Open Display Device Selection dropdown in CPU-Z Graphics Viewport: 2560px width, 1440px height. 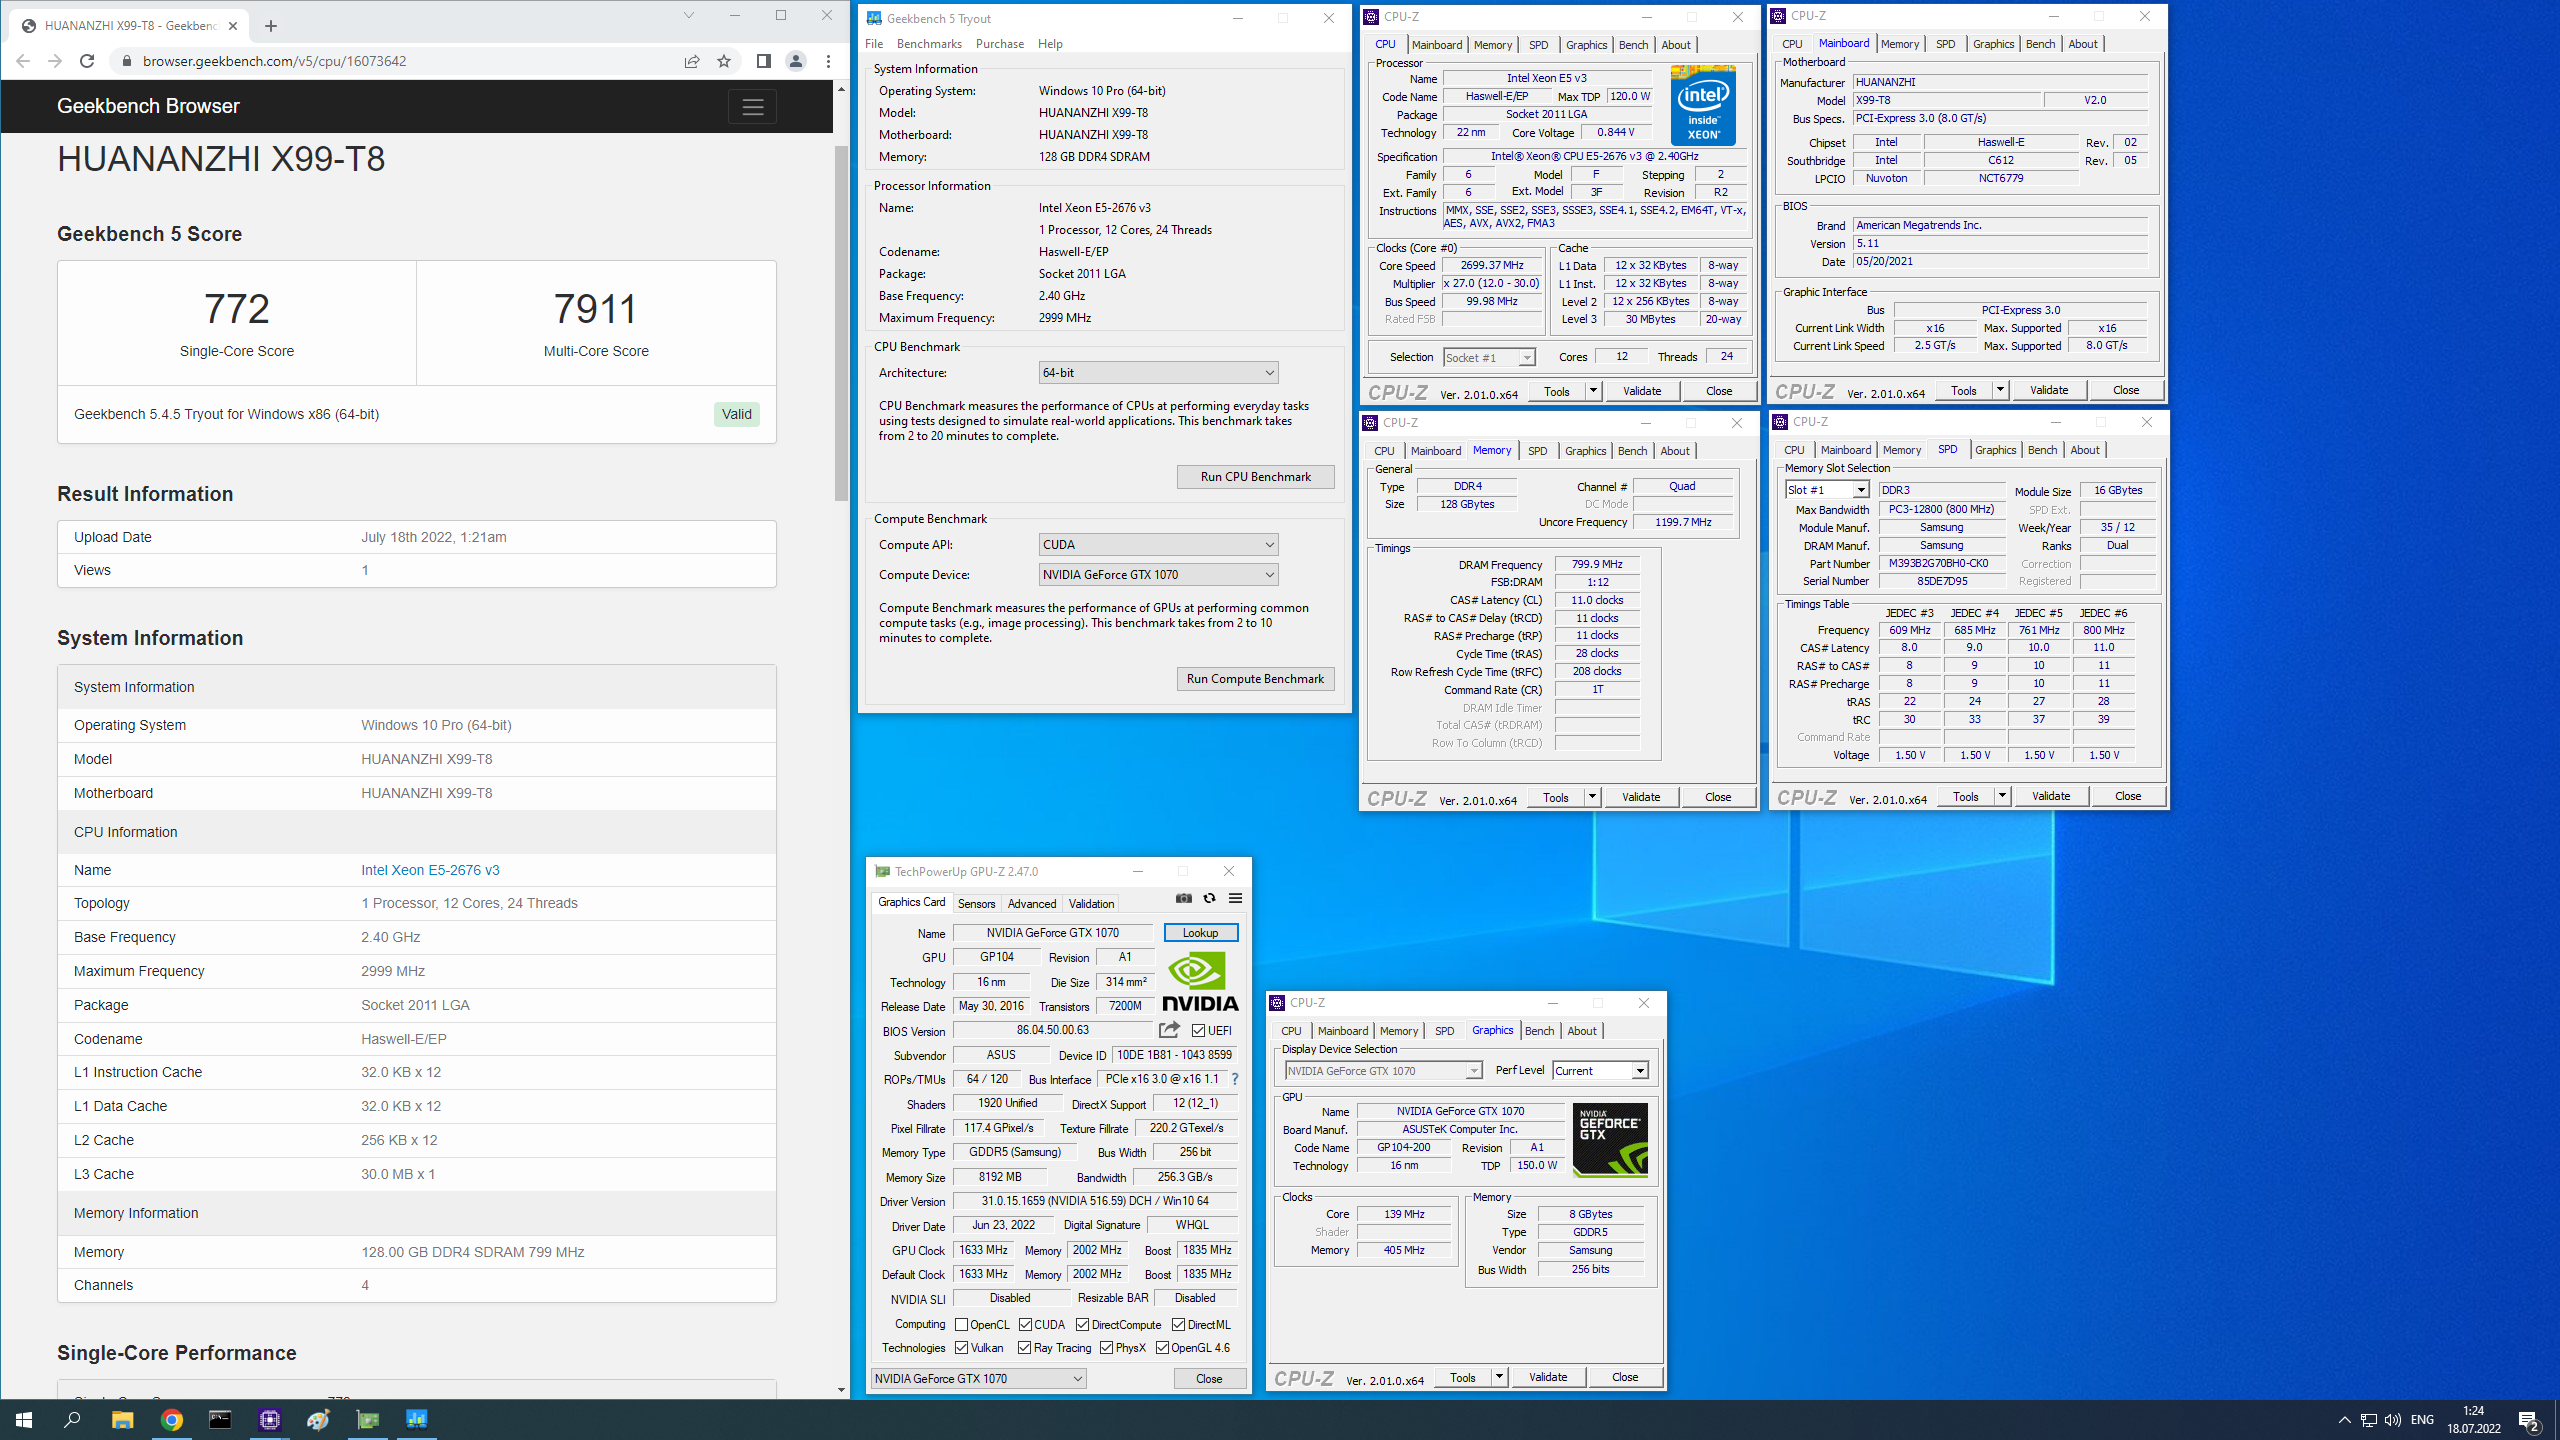click(x=1383, y=1070)
